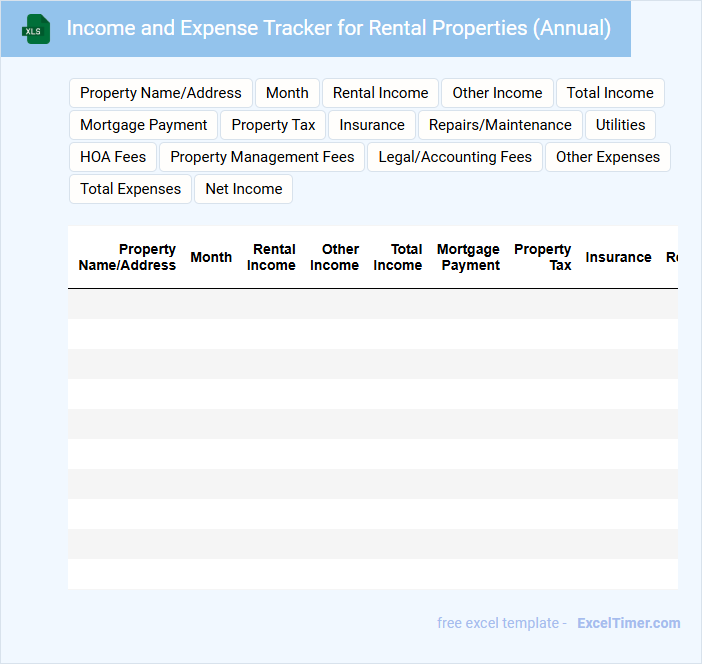This screenshot has height=664, width=702.
Task: Click the Repairs/Maintenance tag
Action: (500, 125)
